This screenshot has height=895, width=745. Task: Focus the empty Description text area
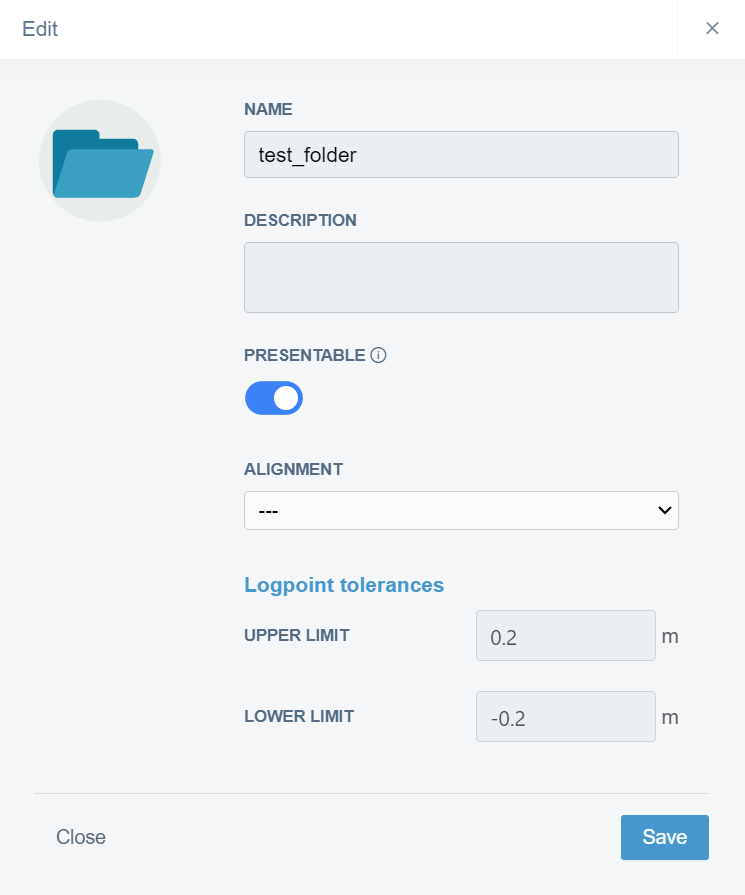click(460, 277)
